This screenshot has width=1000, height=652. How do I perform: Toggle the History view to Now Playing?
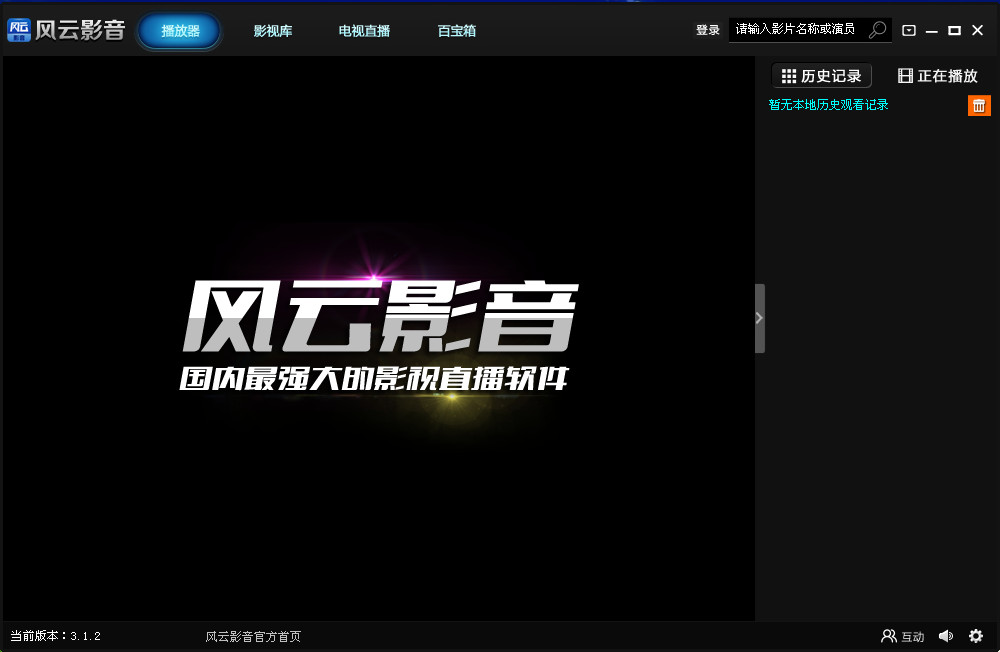(x=940, y=75)
